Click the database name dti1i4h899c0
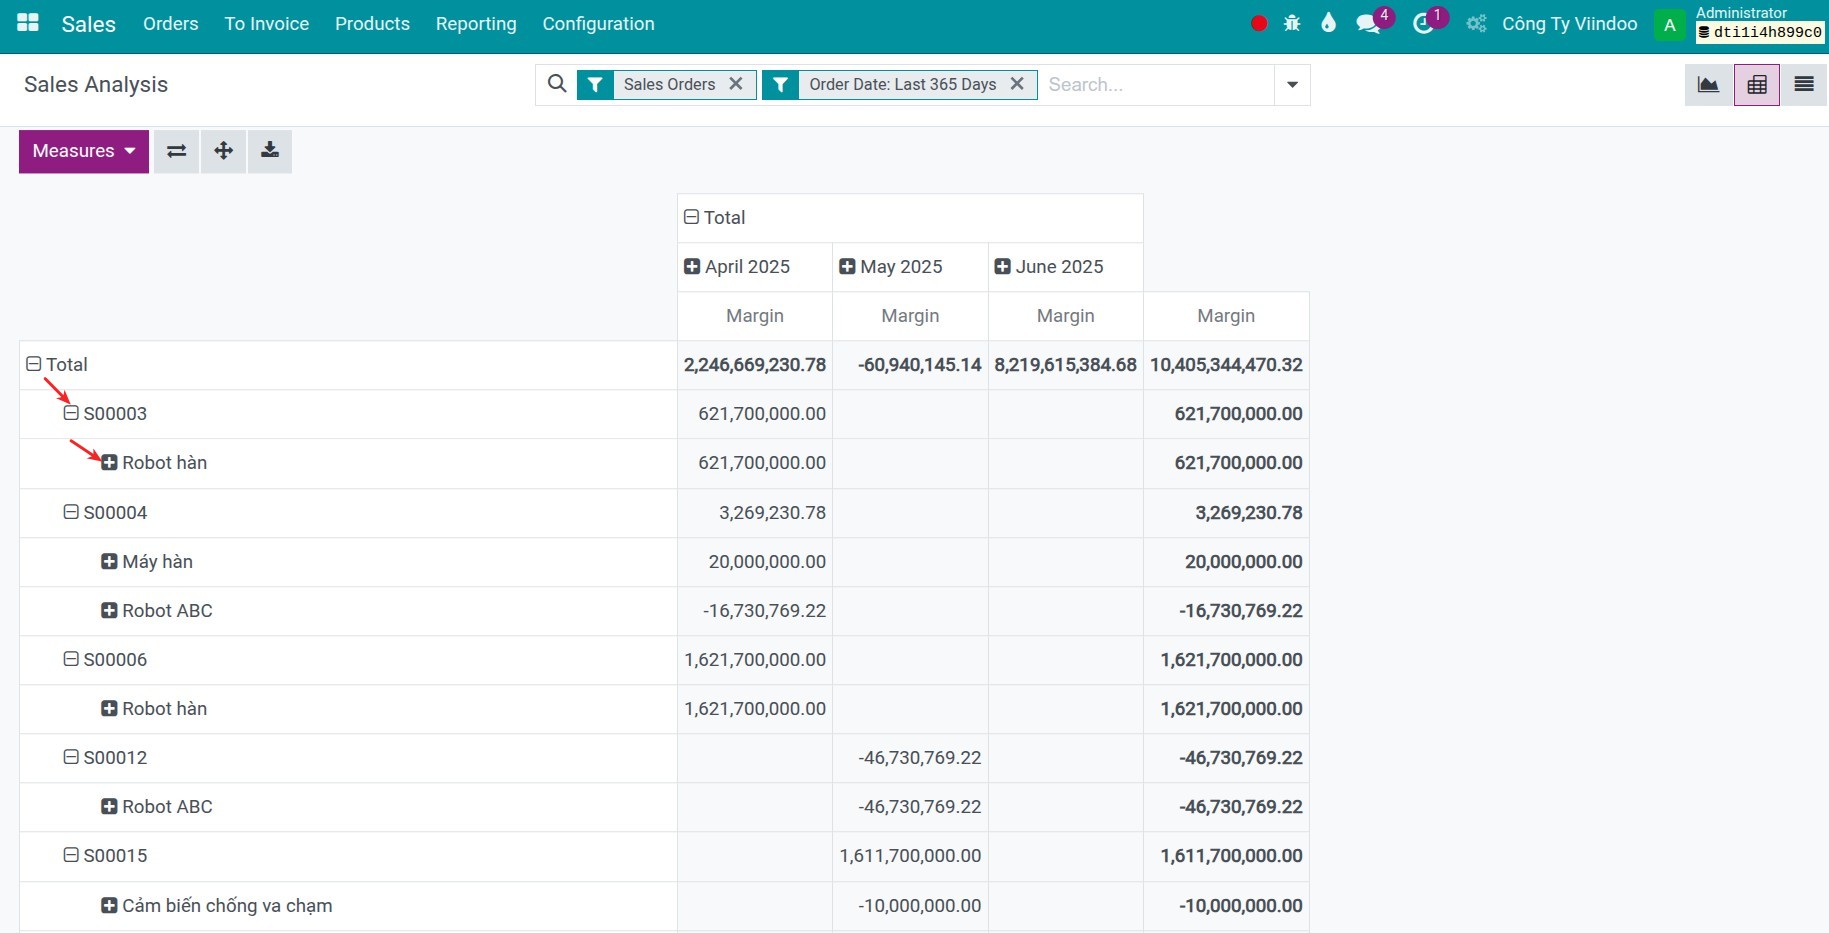 [x=1760, y=32]
